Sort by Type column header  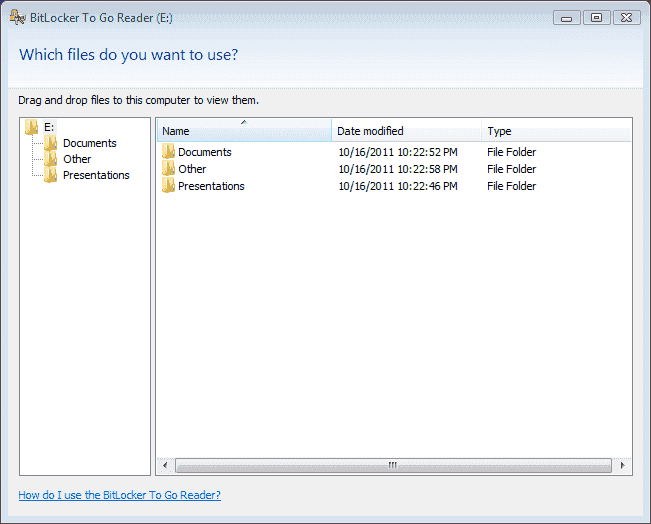point(556,131)
